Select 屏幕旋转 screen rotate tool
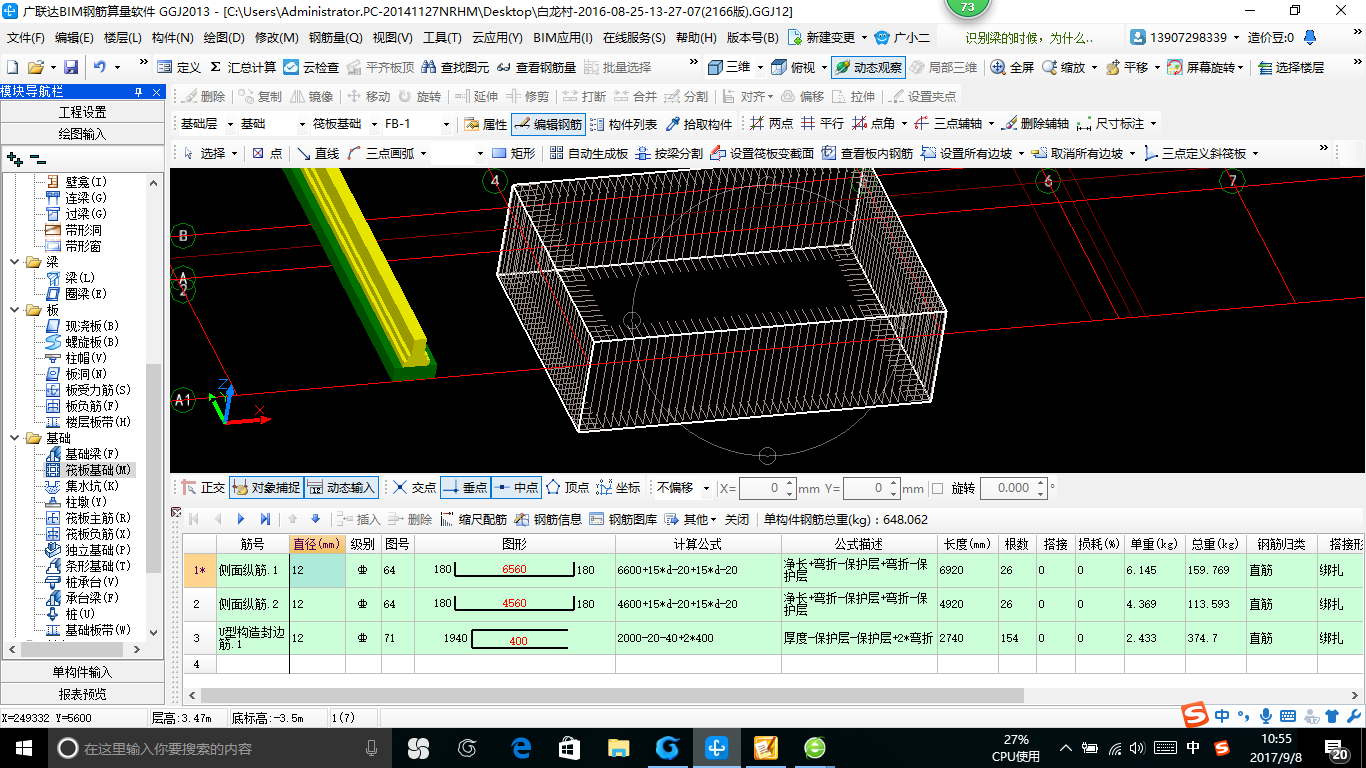This screenshot has width=1366, height=768. click(x=1205, y=67)
